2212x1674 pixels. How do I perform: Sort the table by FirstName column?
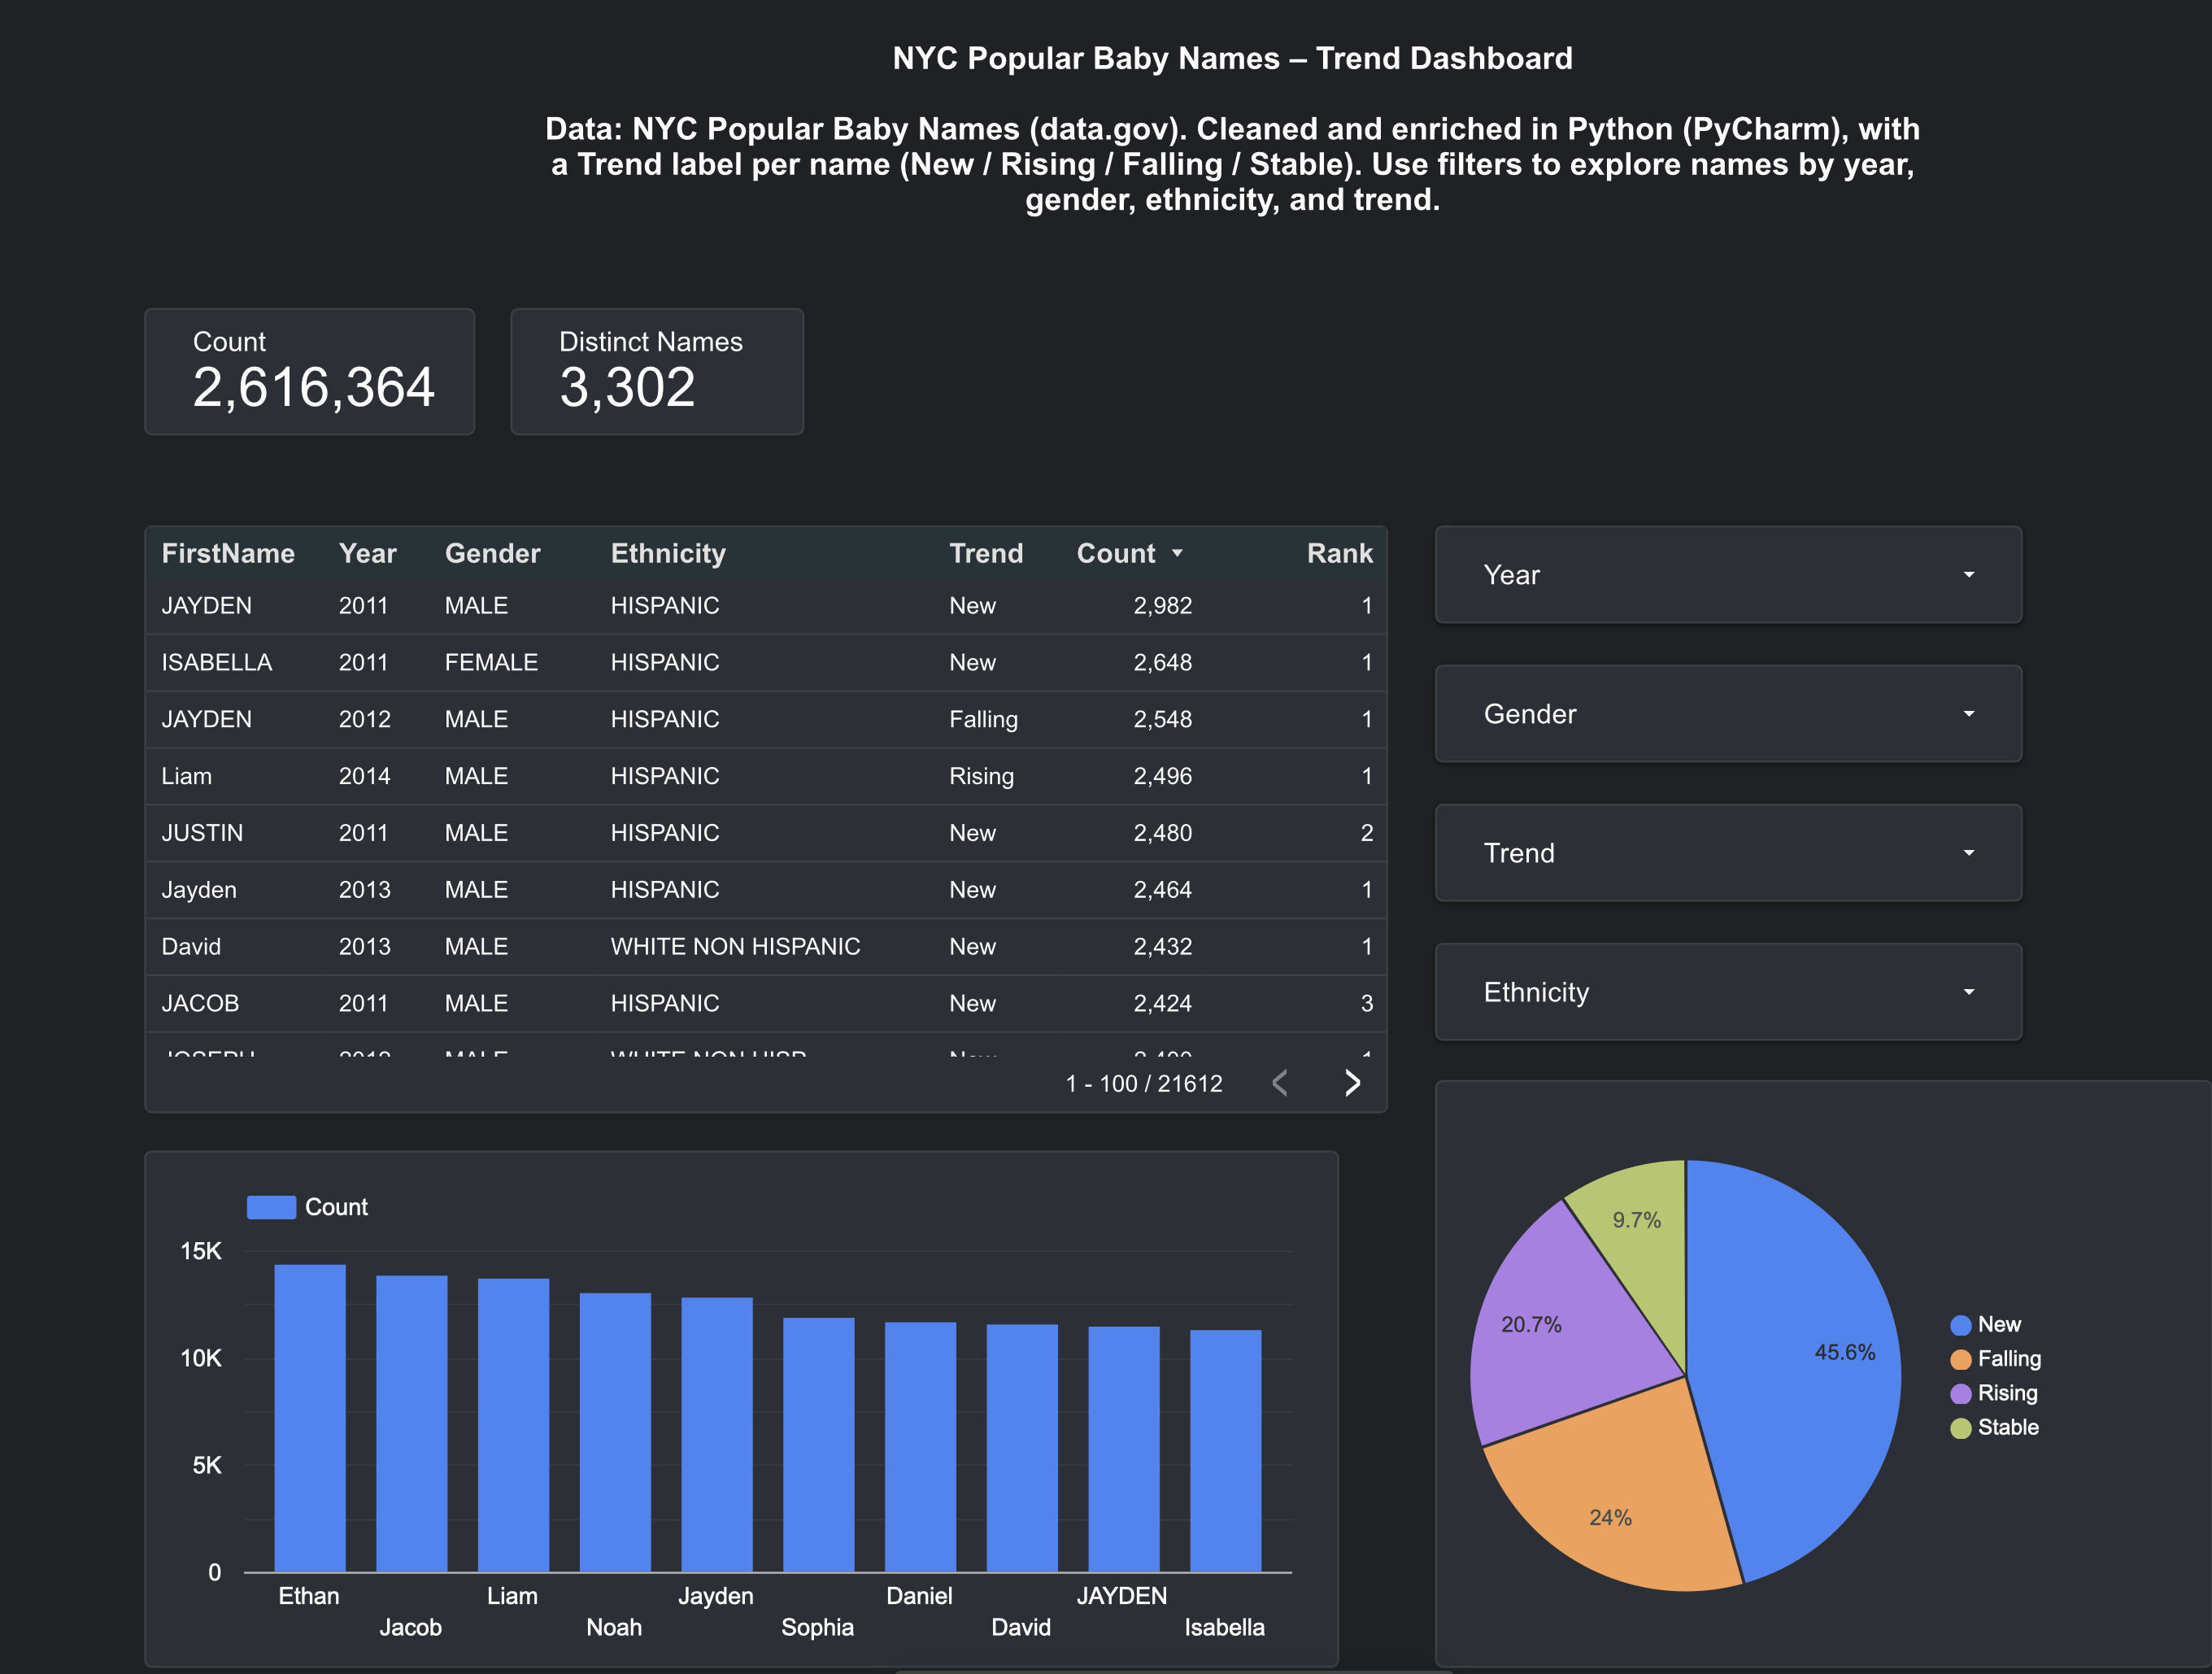(229, 553)
